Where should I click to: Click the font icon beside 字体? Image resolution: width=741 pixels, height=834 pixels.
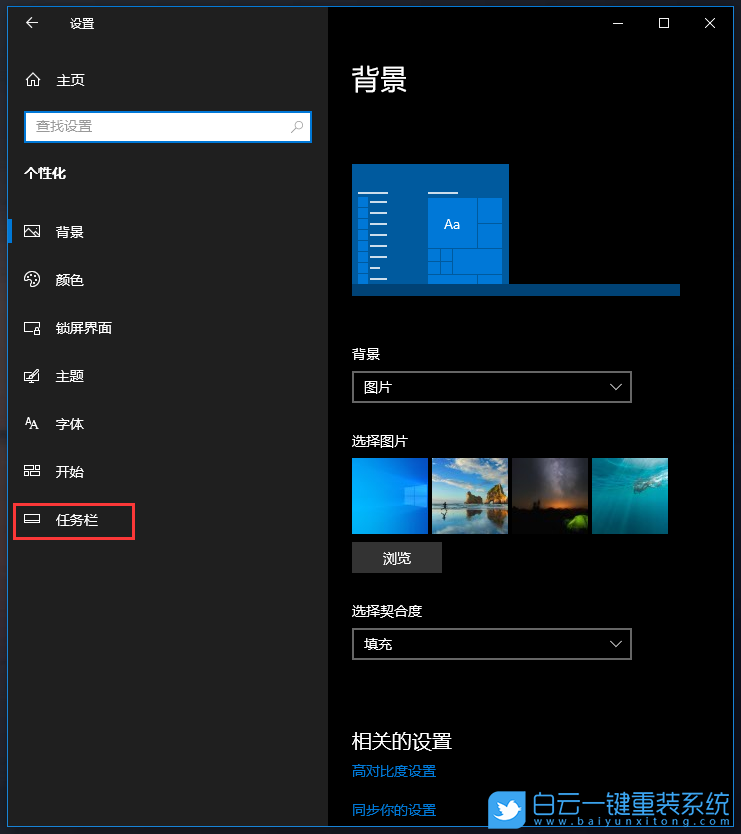32,423
